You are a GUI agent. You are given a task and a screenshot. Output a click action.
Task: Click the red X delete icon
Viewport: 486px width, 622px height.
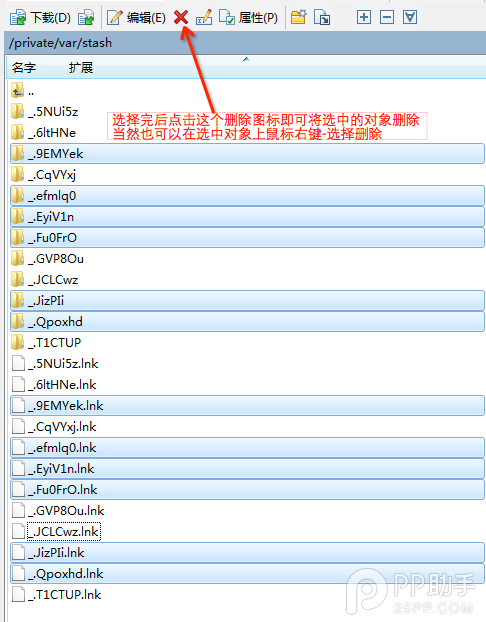(x=181, y=17)
